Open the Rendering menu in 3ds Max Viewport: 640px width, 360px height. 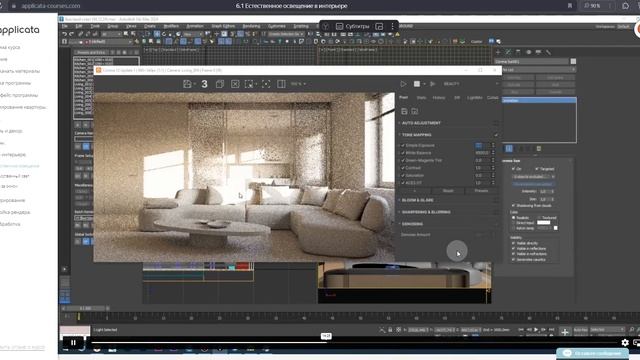pos(251,26)
